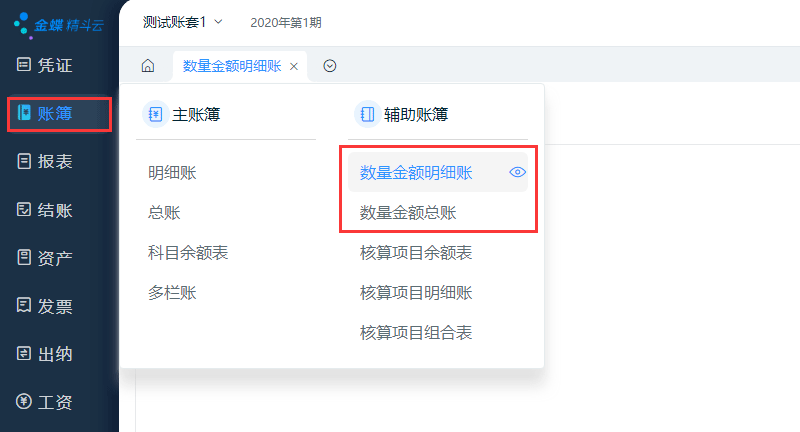Open 核算项目余额表 from the menu
This screenshot has width=800, height=432.
click(416, 252)
